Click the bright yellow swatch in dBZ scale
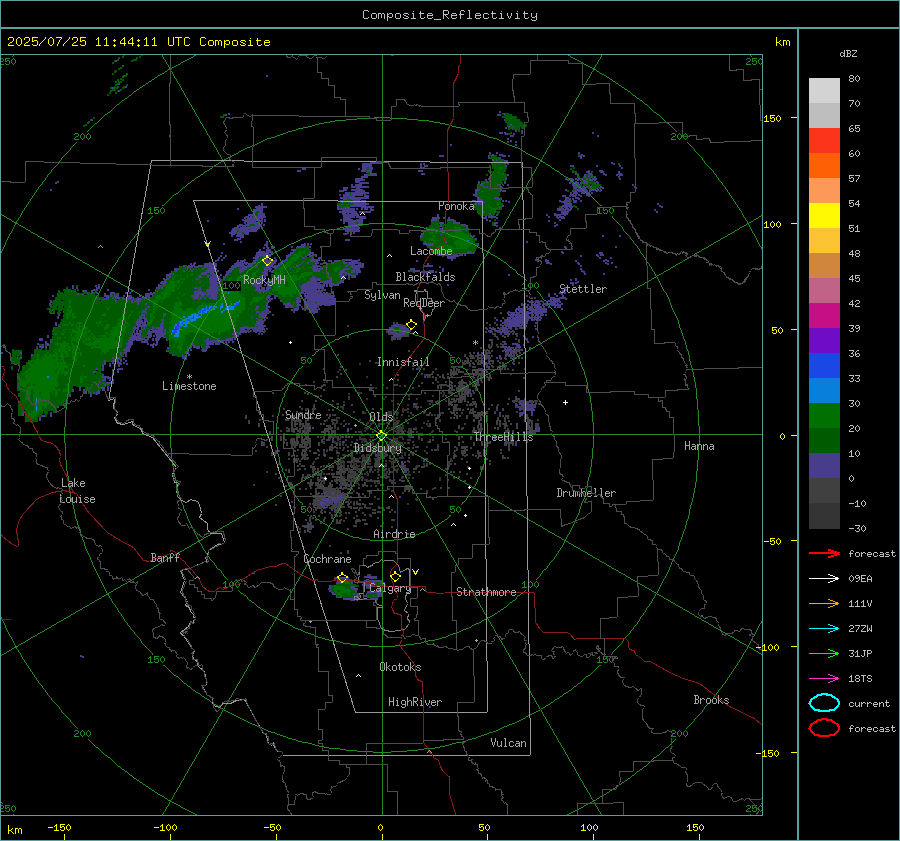Image resolution: width=900 pixels, height=841 pixels. tap(824, 215)
